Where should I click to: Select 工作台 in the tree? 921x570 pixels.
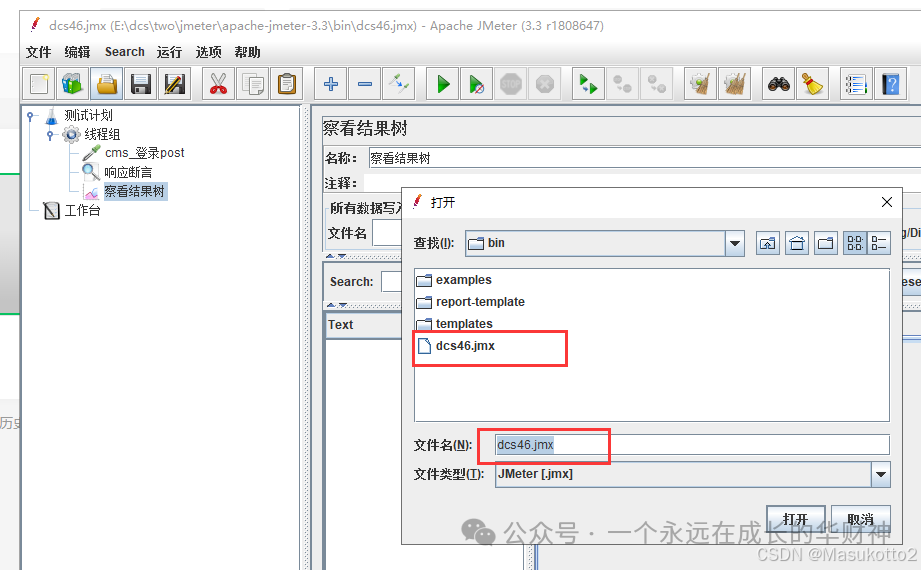coord(82,210)
